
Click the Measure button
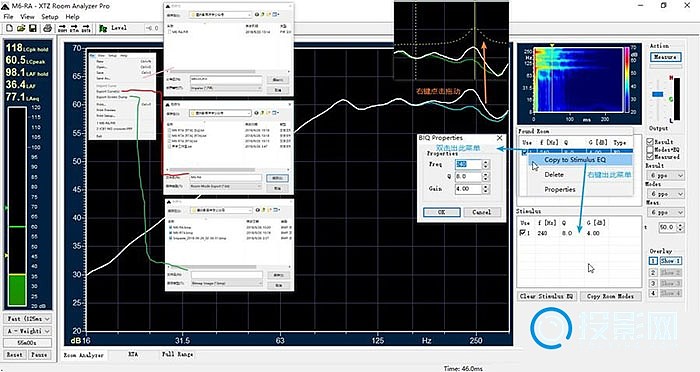665,57
